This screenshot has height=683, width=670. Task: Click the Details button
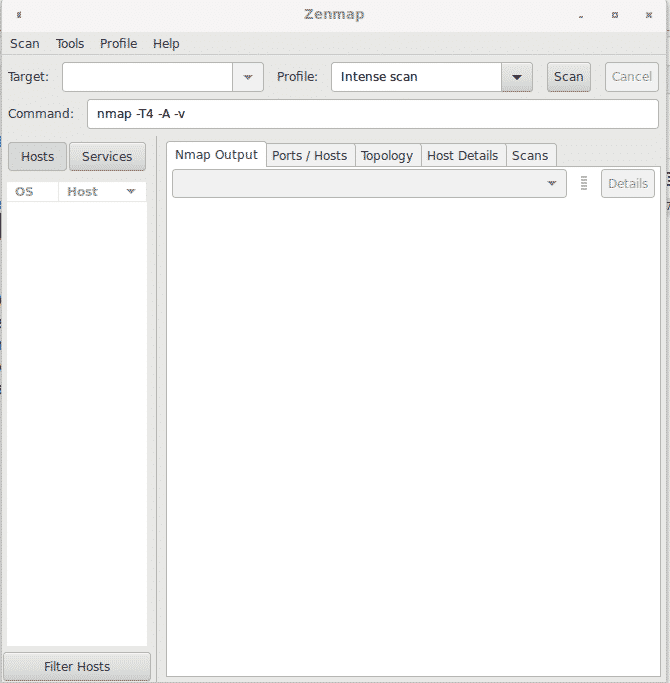pos(628,183)
